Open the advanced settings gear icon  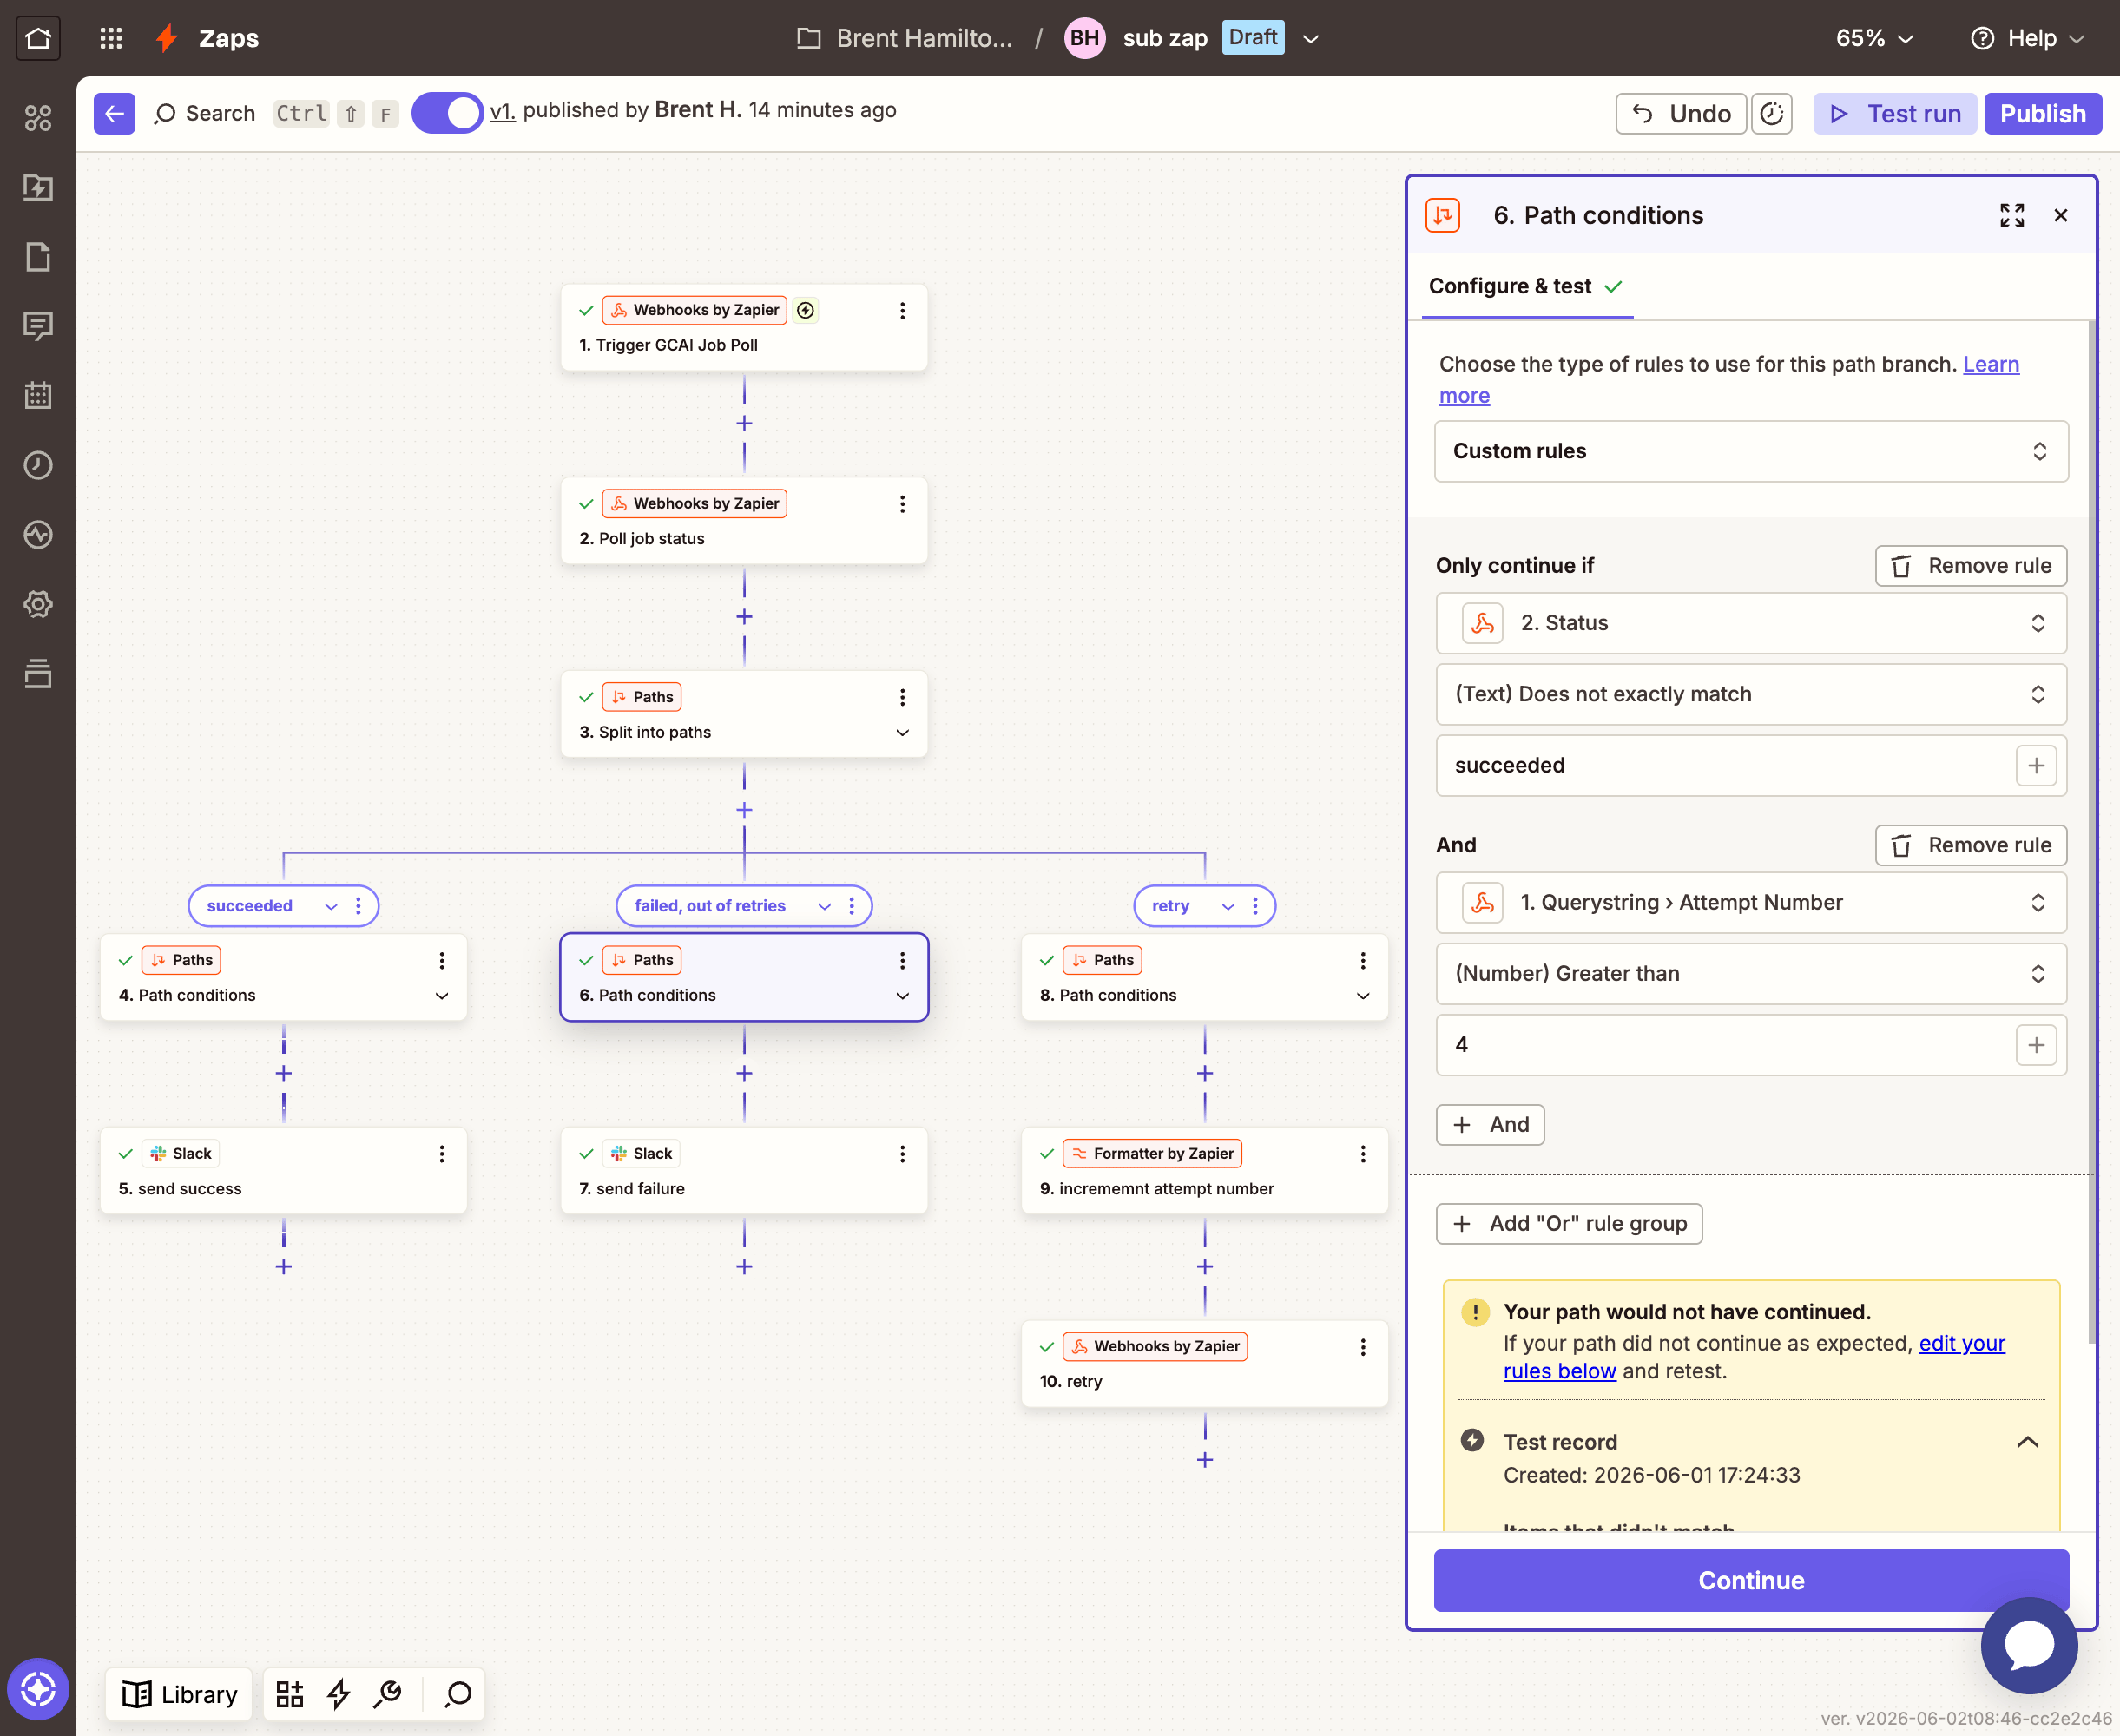[x=38, y=604]
